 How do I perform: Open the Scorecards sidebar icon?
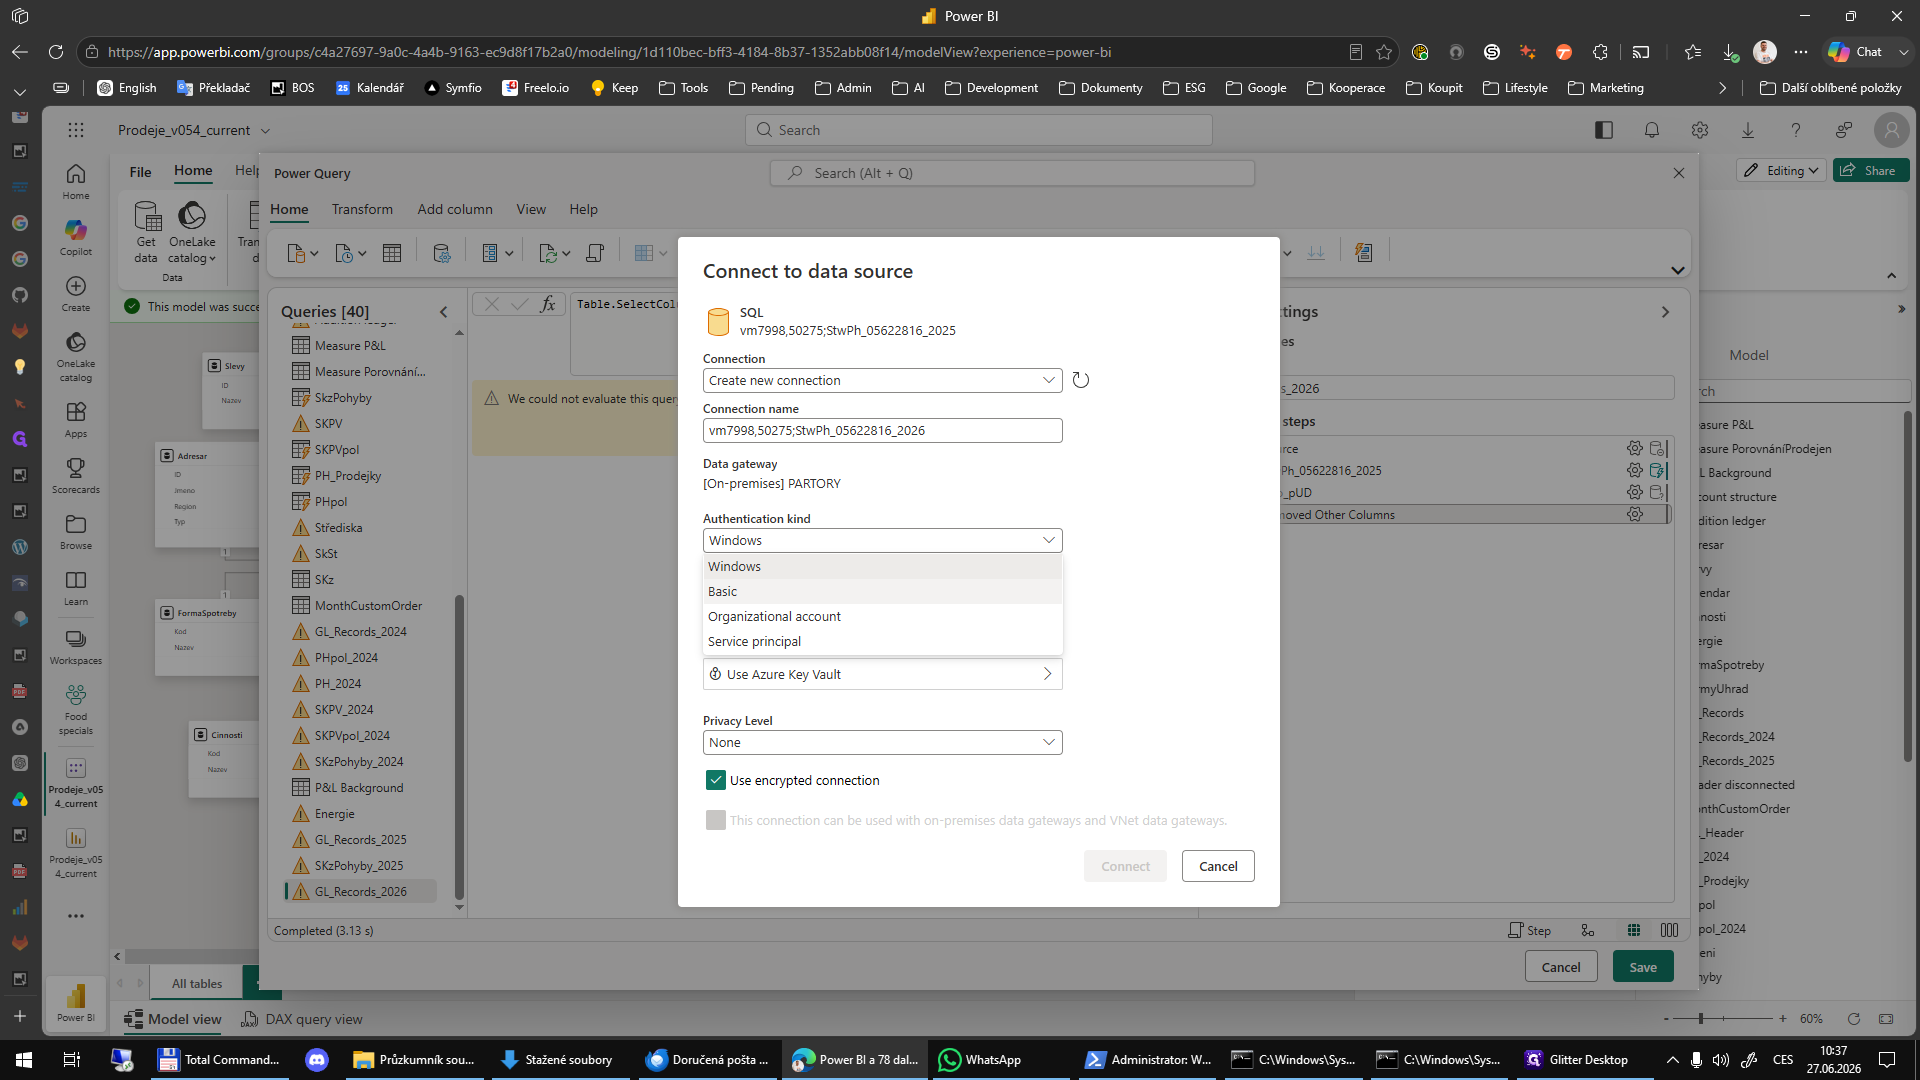tap(76, 476)
